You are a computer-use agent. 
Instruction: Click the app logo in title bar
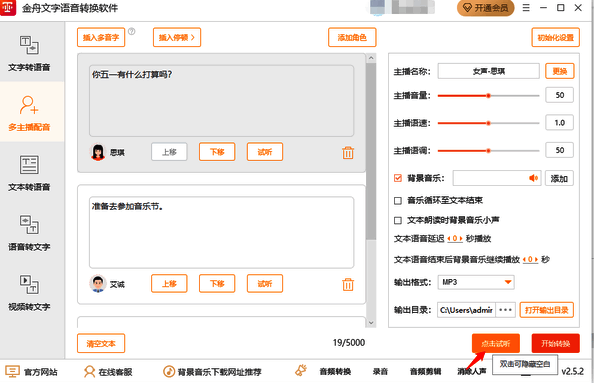(x=8, y=8)
